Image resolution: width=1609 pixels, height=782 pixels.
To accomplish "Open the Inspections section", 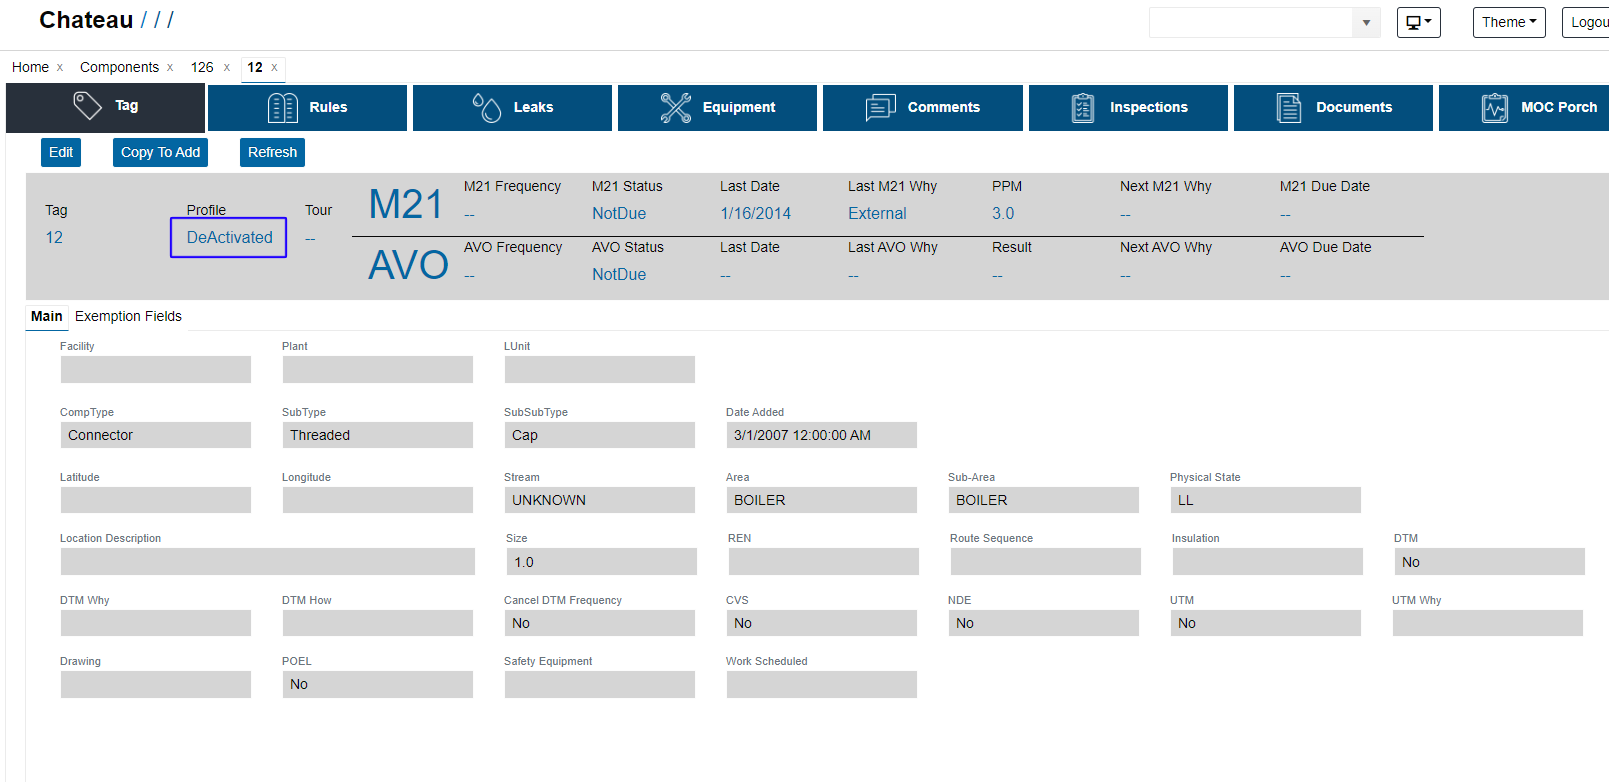I will point(1128,107).
